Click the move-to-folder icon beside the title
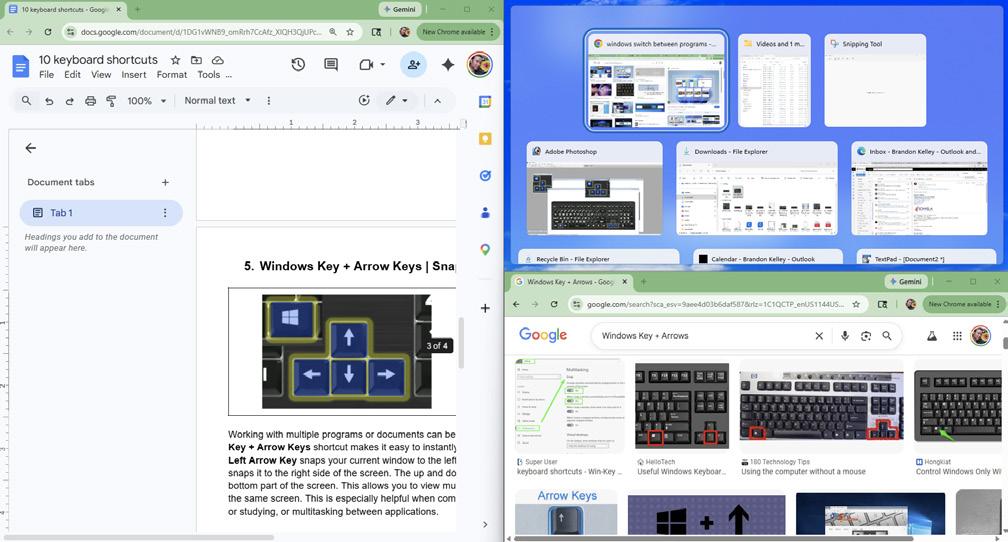 click(x=196, y=60)
